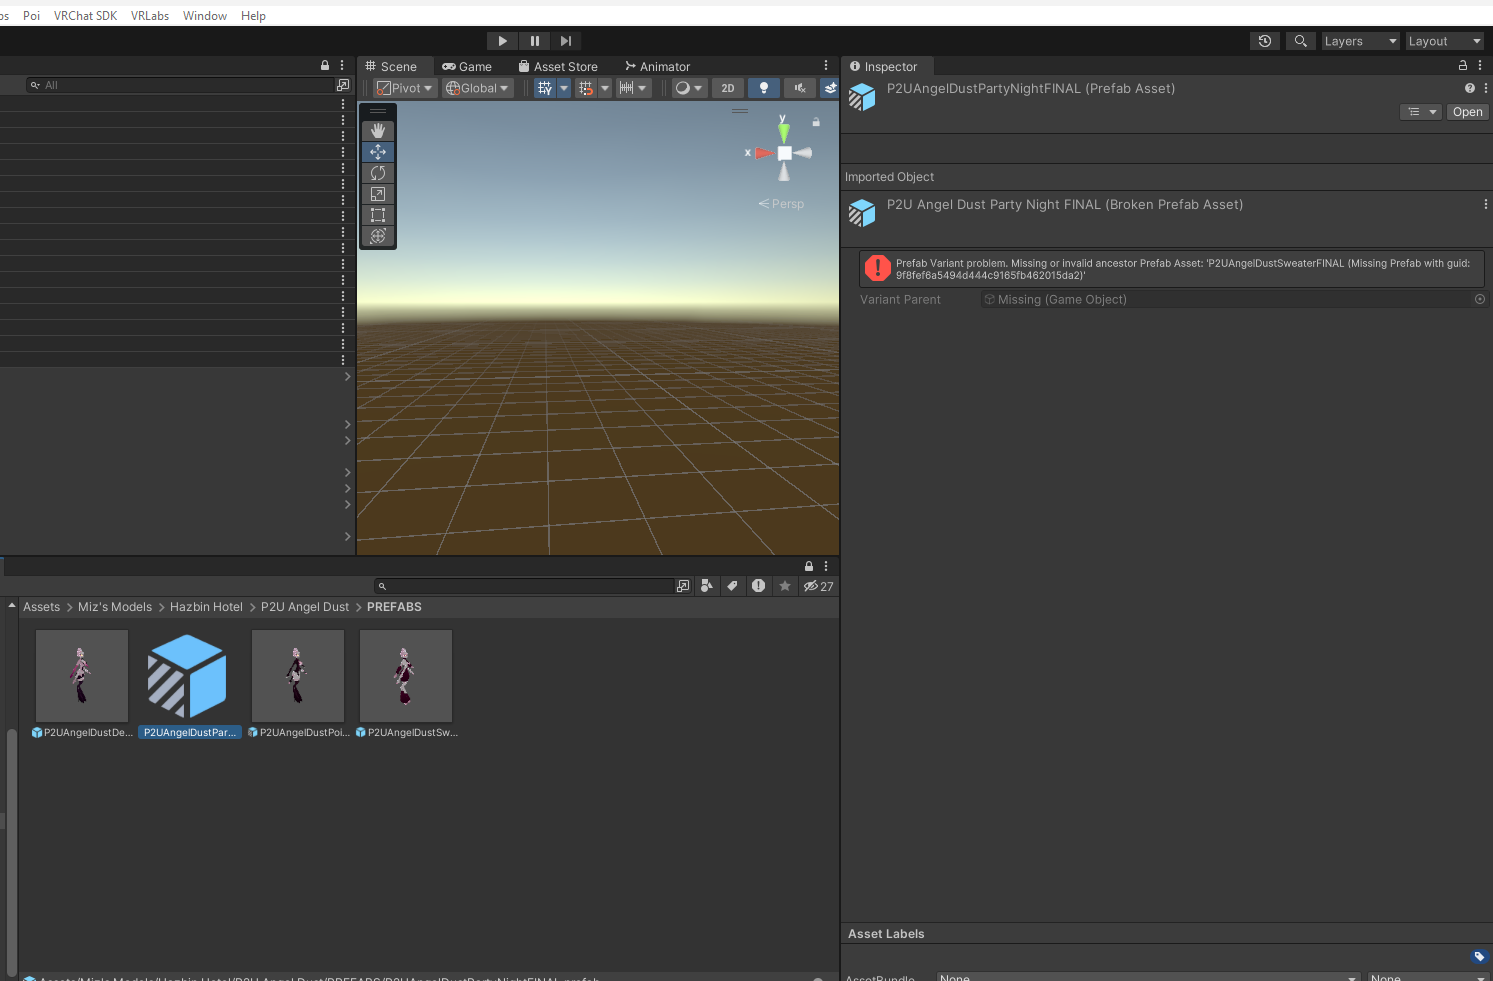
Task: Open the Poi menu
Action: point(32,15)
